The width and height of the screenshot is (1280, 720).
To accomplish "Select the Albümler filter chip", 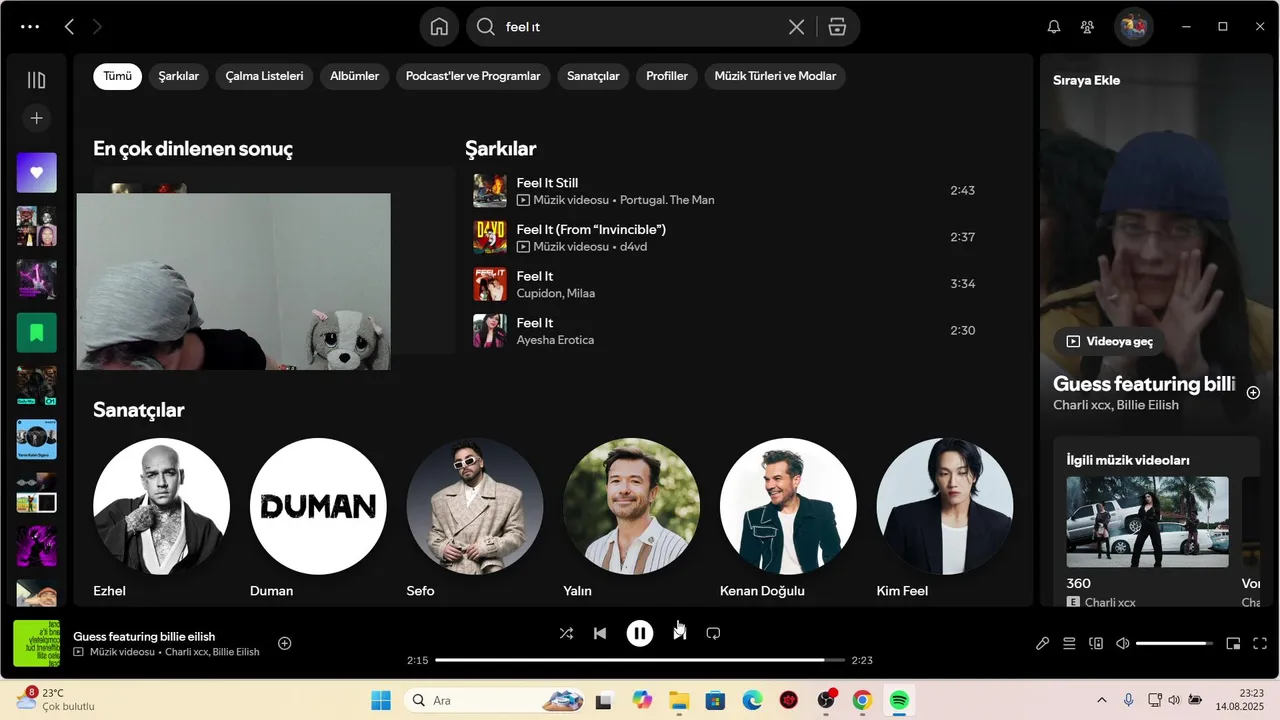I will point(354,76).
